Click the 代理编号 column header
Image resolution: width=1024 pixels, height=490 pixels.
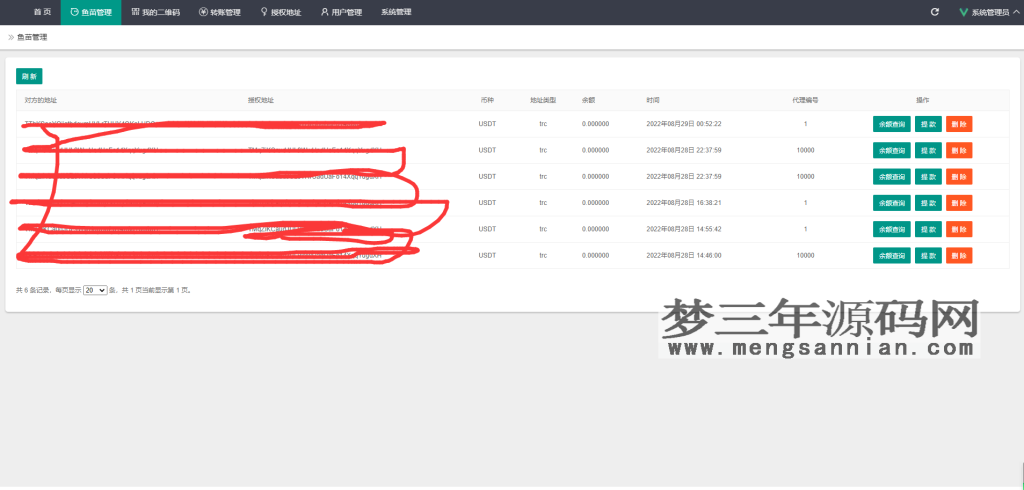click(805, 101)
